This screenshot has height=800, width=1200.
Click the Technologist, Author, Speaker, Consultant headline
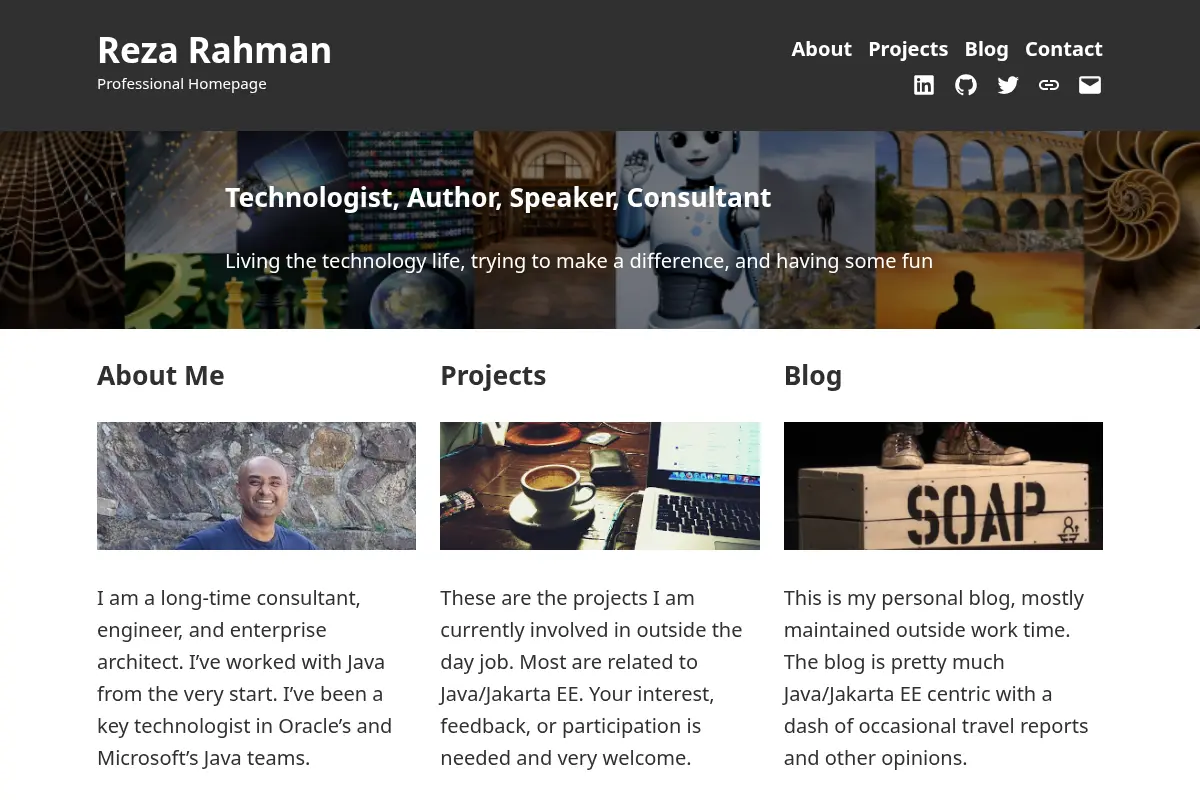point(498,198)
